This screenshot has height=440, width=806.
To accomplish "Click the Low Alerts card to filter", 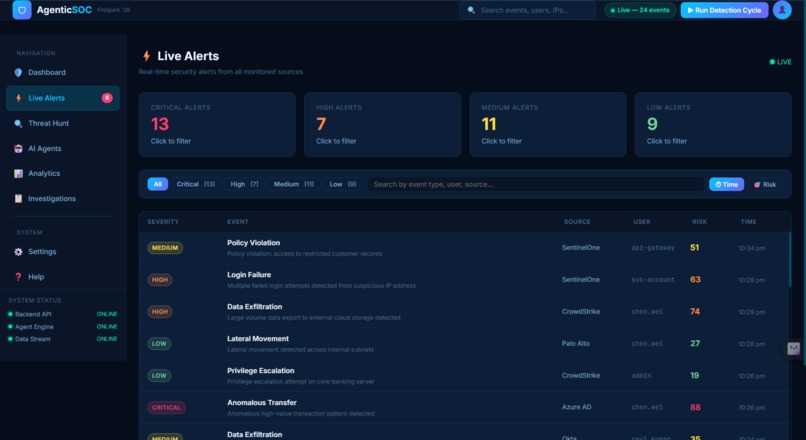I will 713,124.
